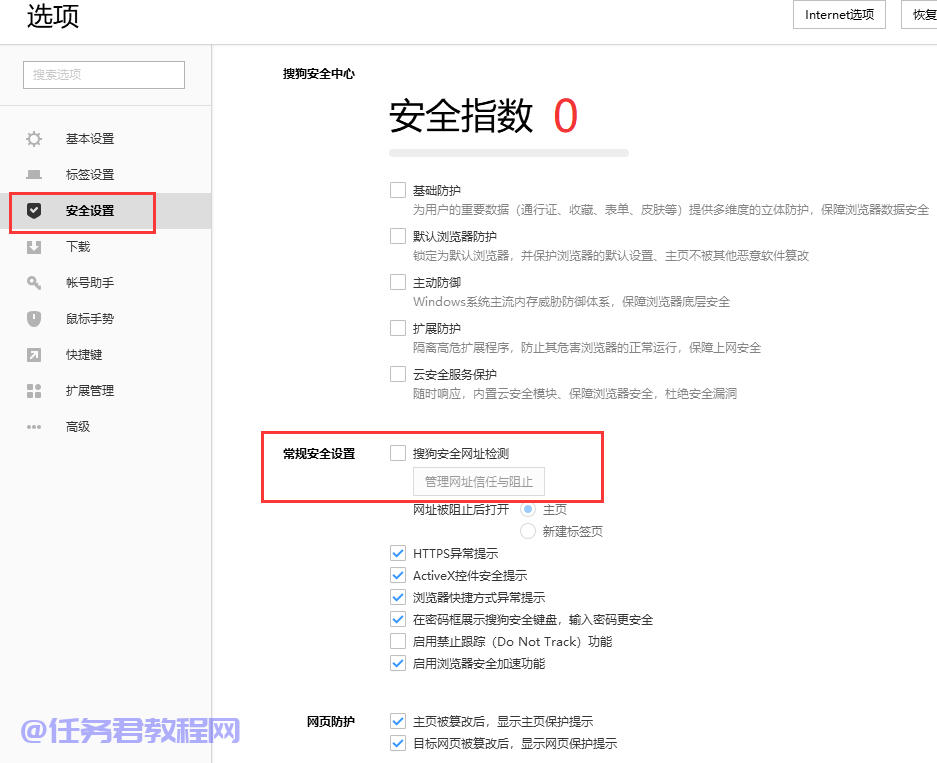Switch to 快捷键 settings
The height and width of the screenshot is (763, 937).
pyautogui.click(x=84, y=355)
